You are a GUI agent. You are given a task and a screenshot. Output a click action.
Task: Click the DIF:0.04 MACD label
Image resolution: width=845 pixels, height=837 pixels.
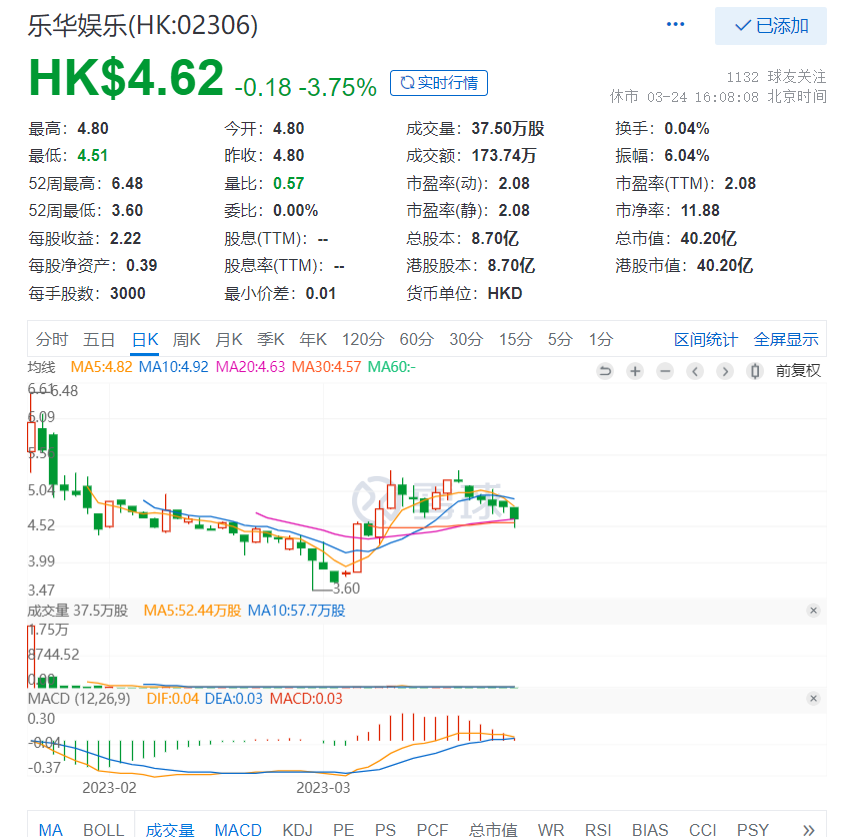pyautogui.click(x=172, y=699)
